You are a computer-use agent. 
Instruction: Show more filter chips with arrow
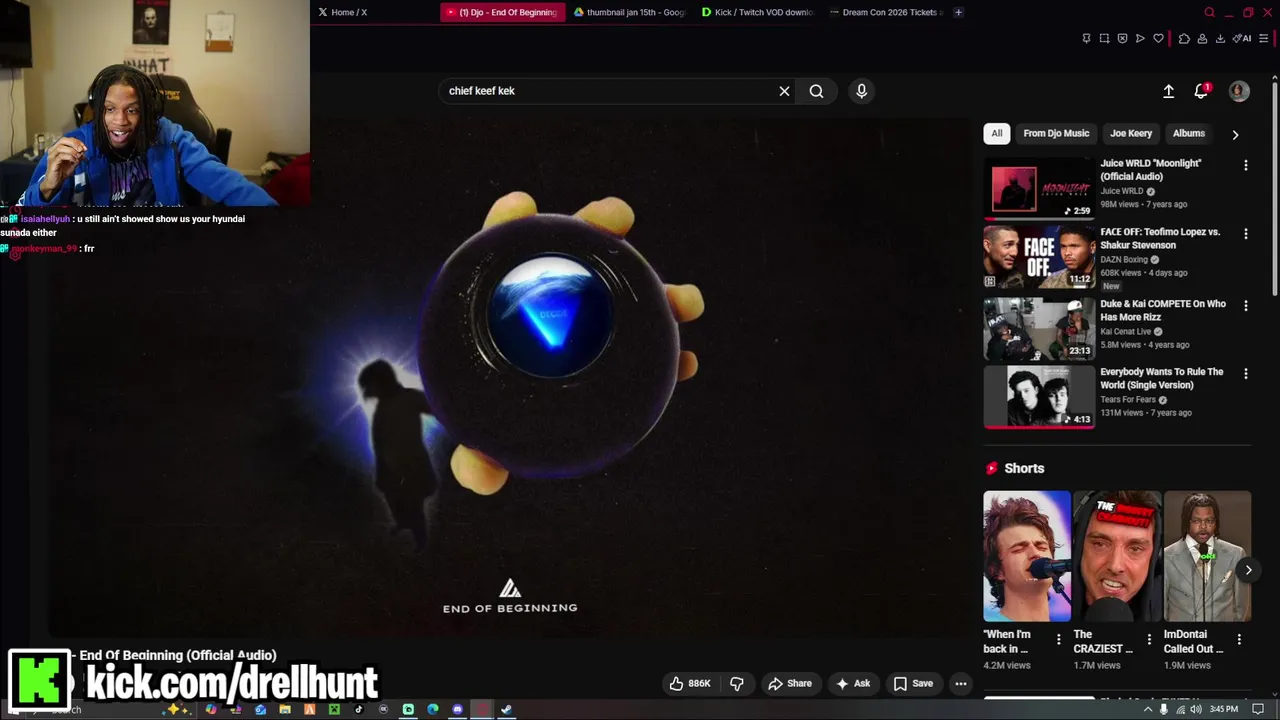click(1235, 134)
